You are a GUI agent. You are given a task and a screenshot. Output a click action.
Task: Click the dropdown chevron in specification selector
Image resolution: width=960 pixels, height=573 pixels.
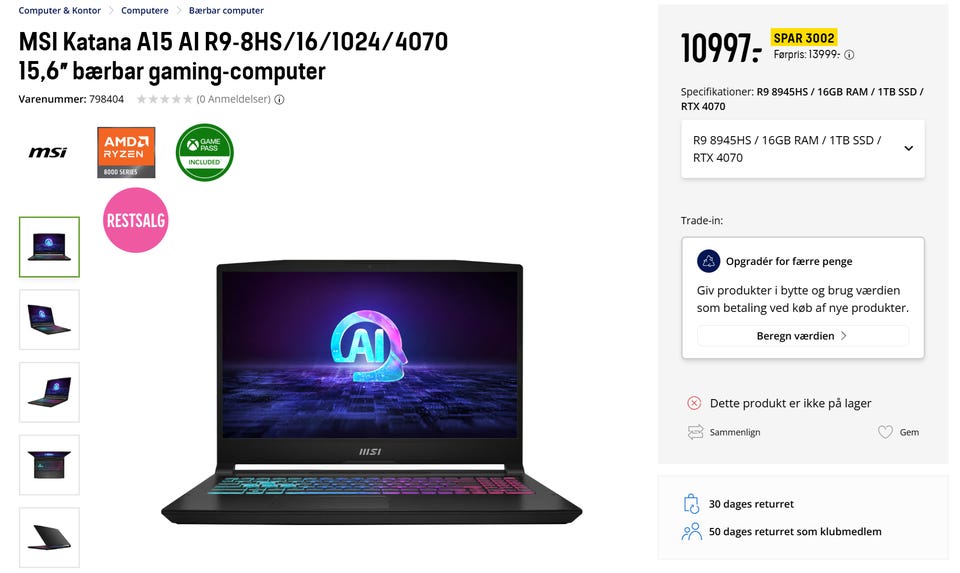pos(909,149)
